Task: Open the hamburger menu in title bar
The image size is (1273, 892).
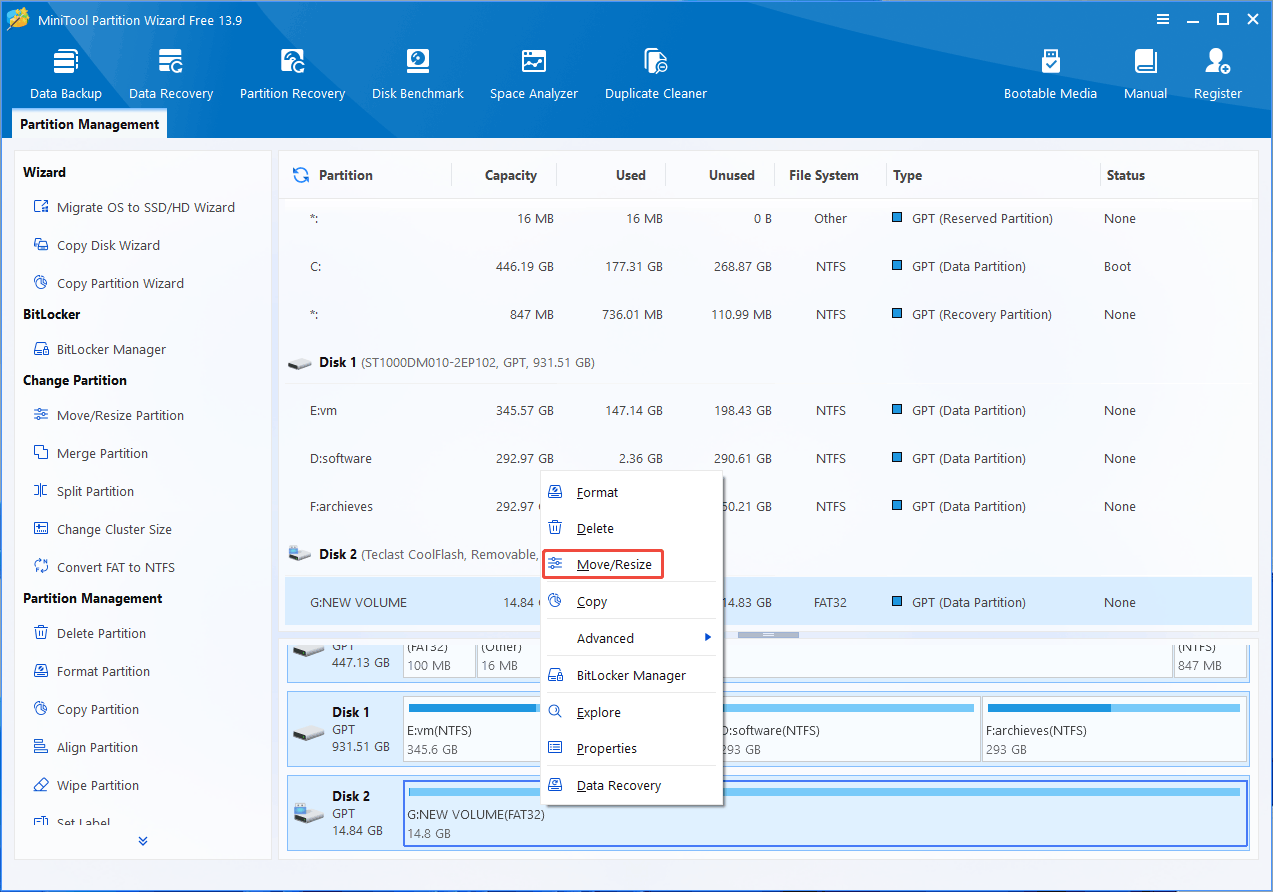Action: 1162,19
